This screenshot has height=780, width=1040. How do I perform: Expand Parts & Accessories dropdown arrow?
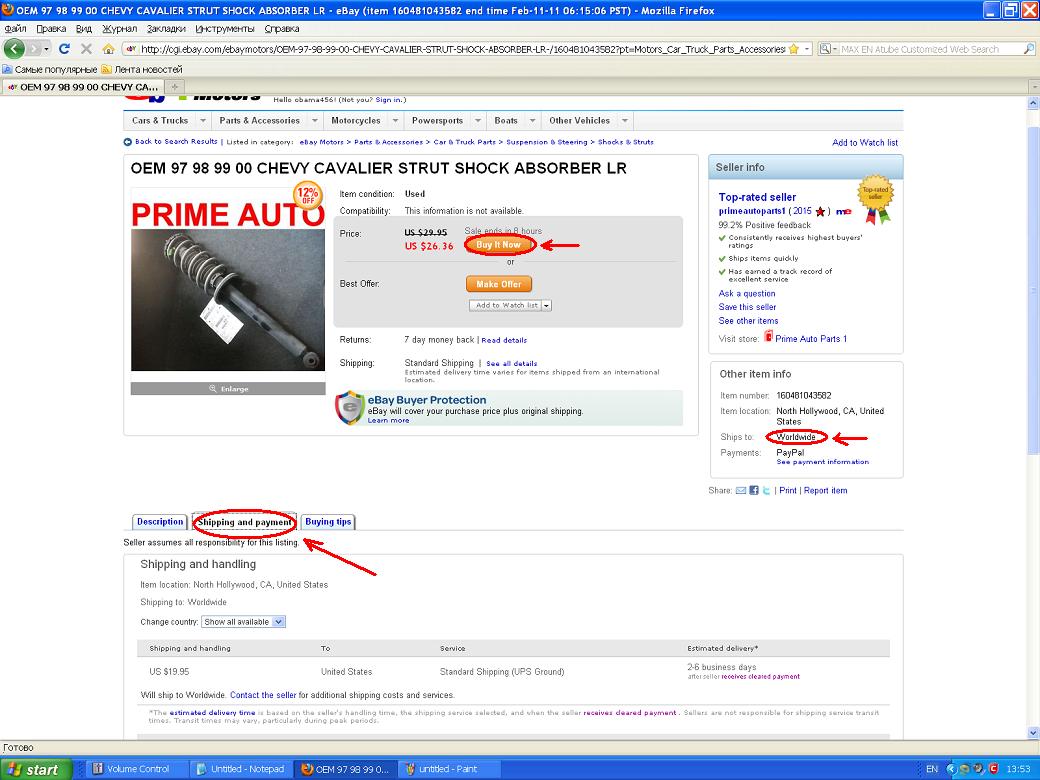click(x=315, y=121)
